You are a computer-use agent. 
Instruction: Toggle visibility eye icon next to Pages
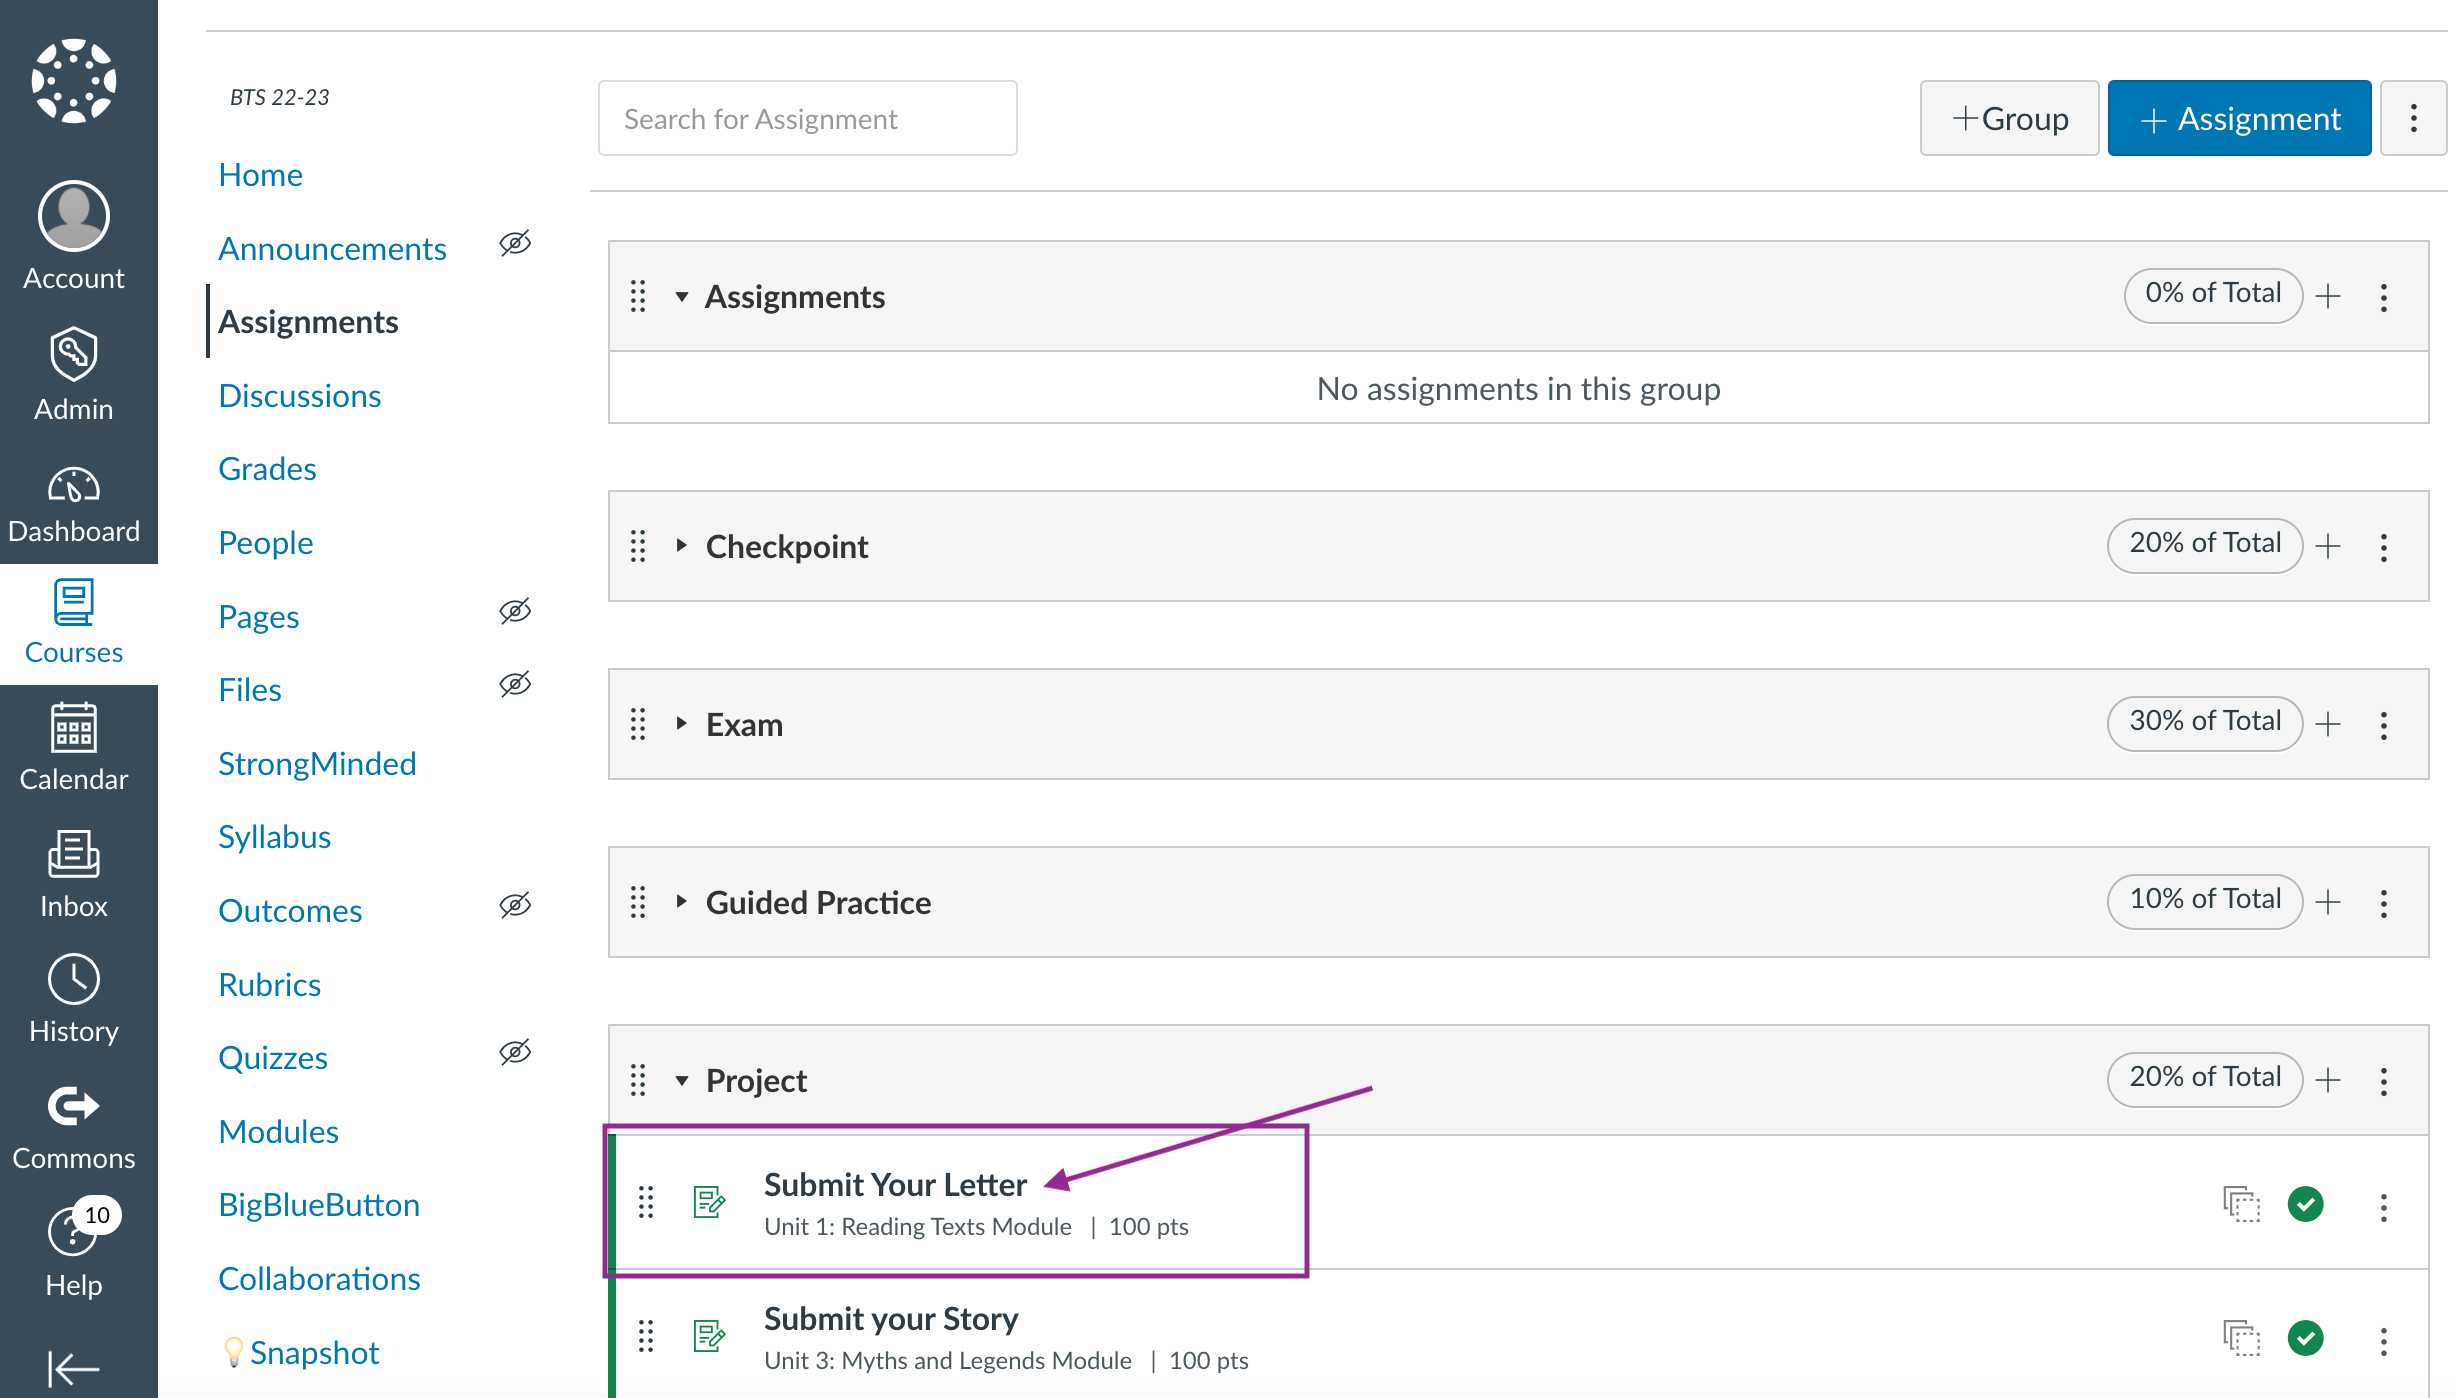click(518, 612)
